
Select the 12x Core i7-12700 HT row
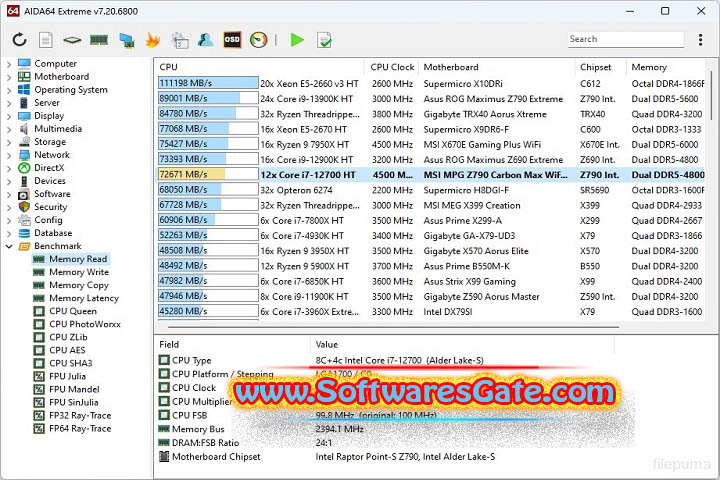[431, 175]
